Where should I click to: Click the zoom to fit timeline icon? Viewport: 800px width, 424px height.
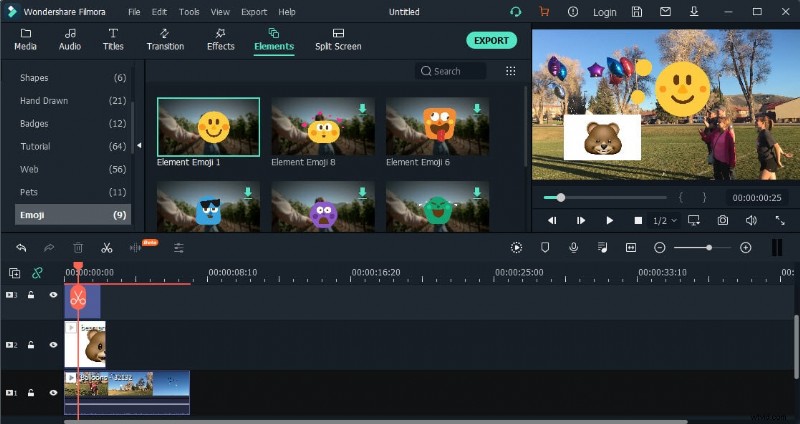631,247
